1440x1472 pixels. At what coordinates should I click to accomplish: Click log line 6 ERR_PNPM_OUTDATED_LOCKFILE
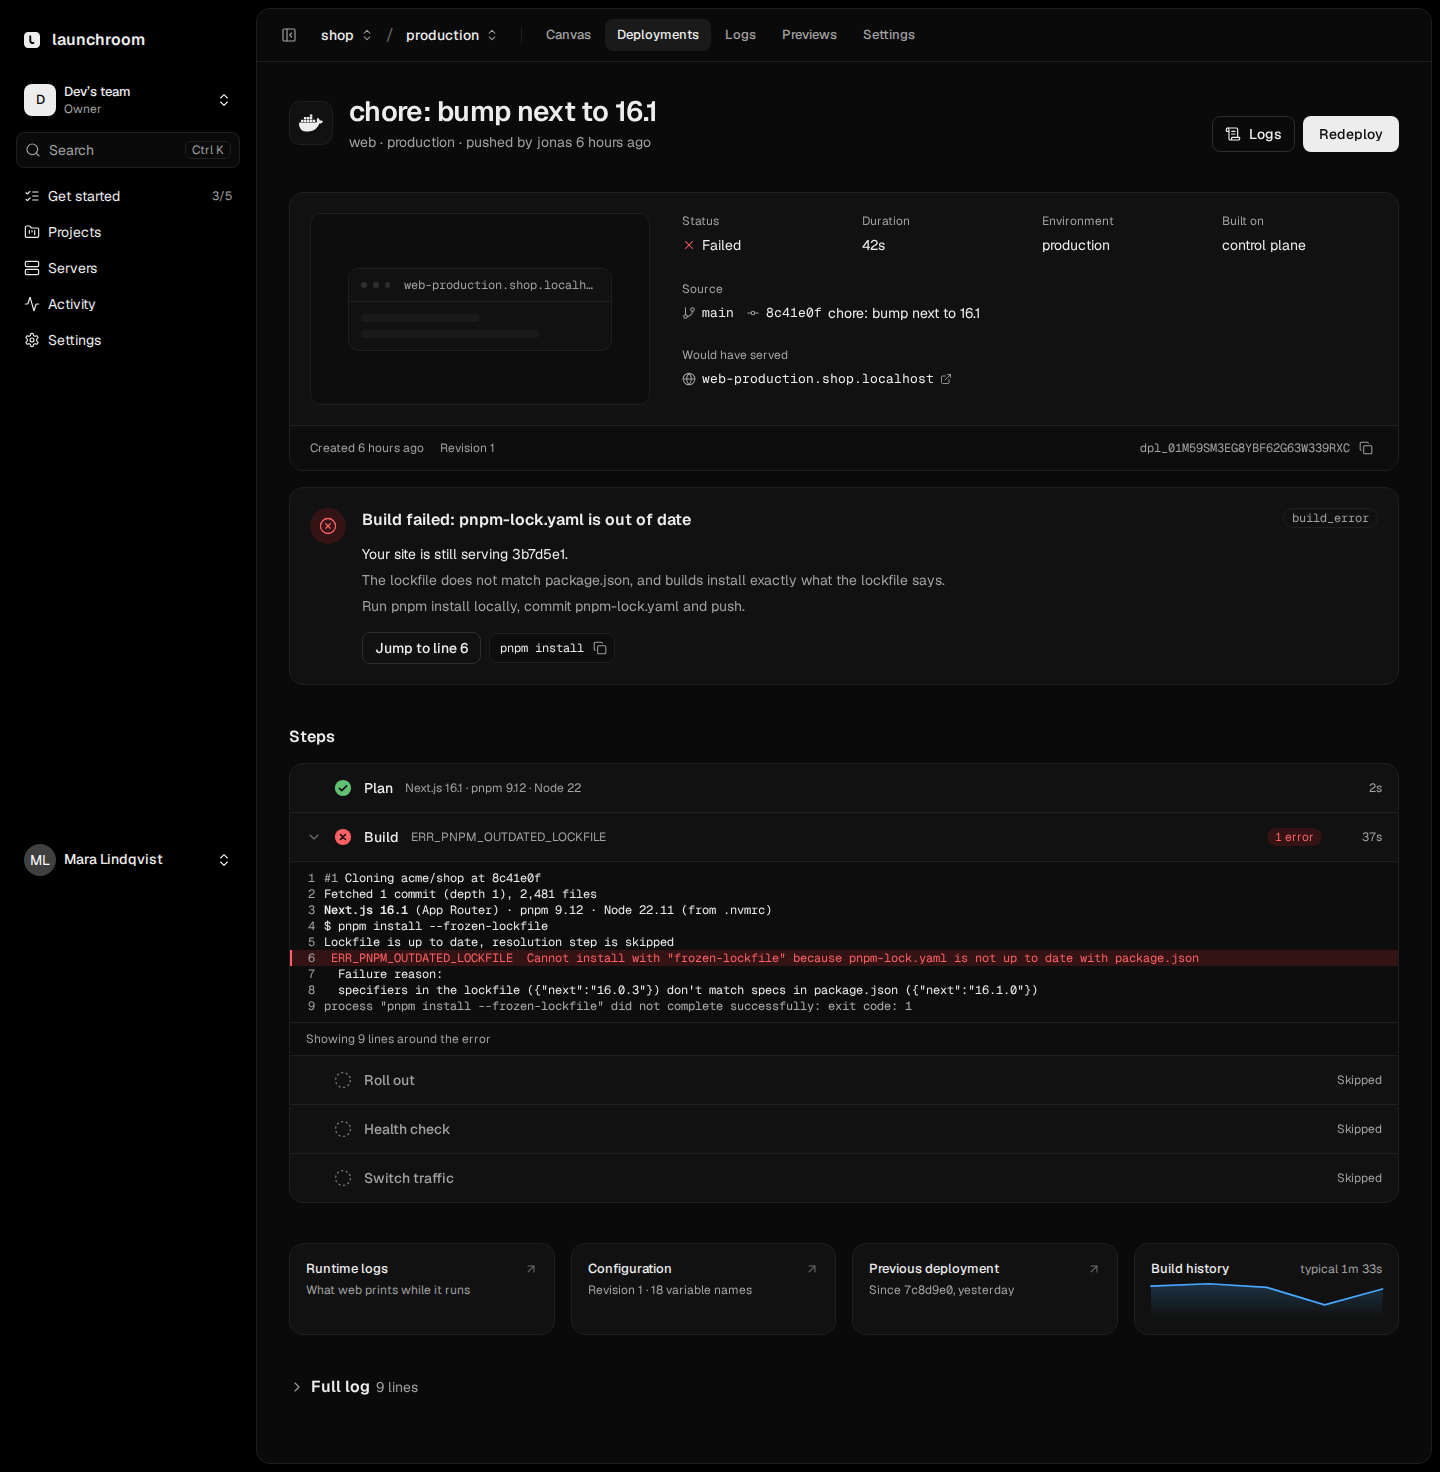pos(844,958)
